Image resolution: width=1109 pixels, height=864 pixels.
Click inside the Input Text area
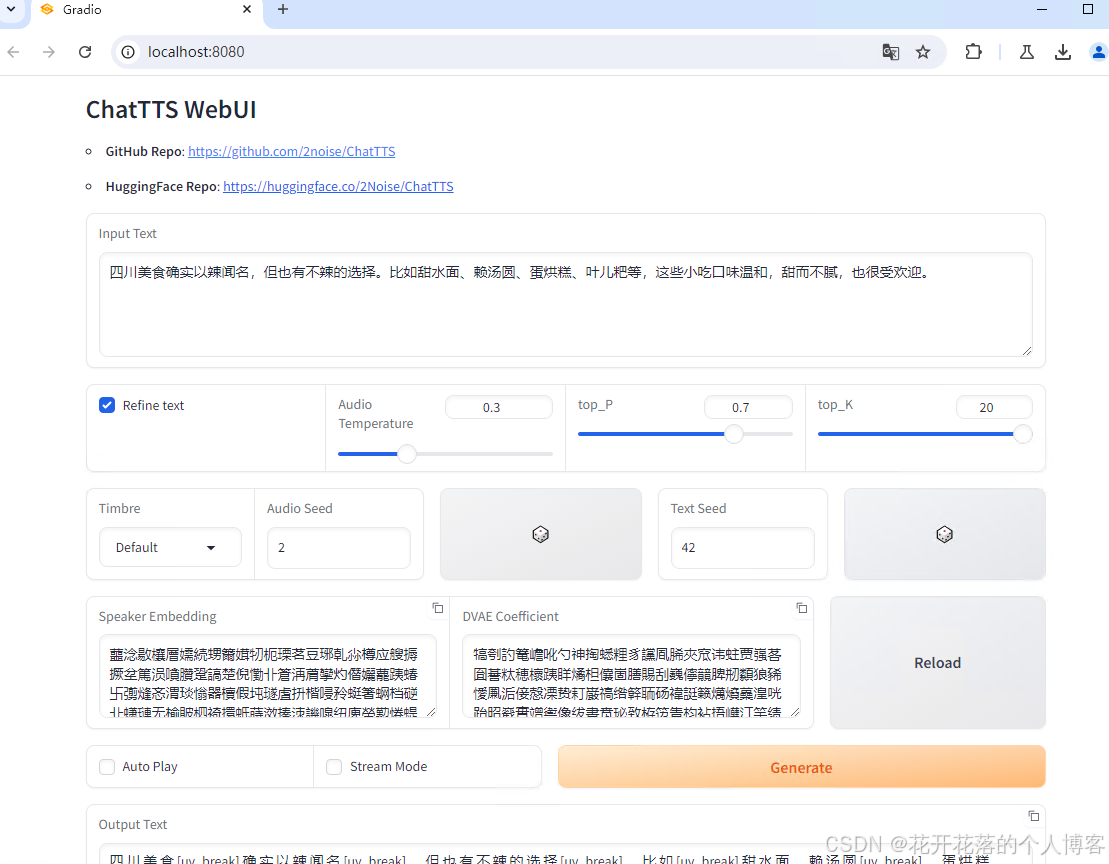566,304
